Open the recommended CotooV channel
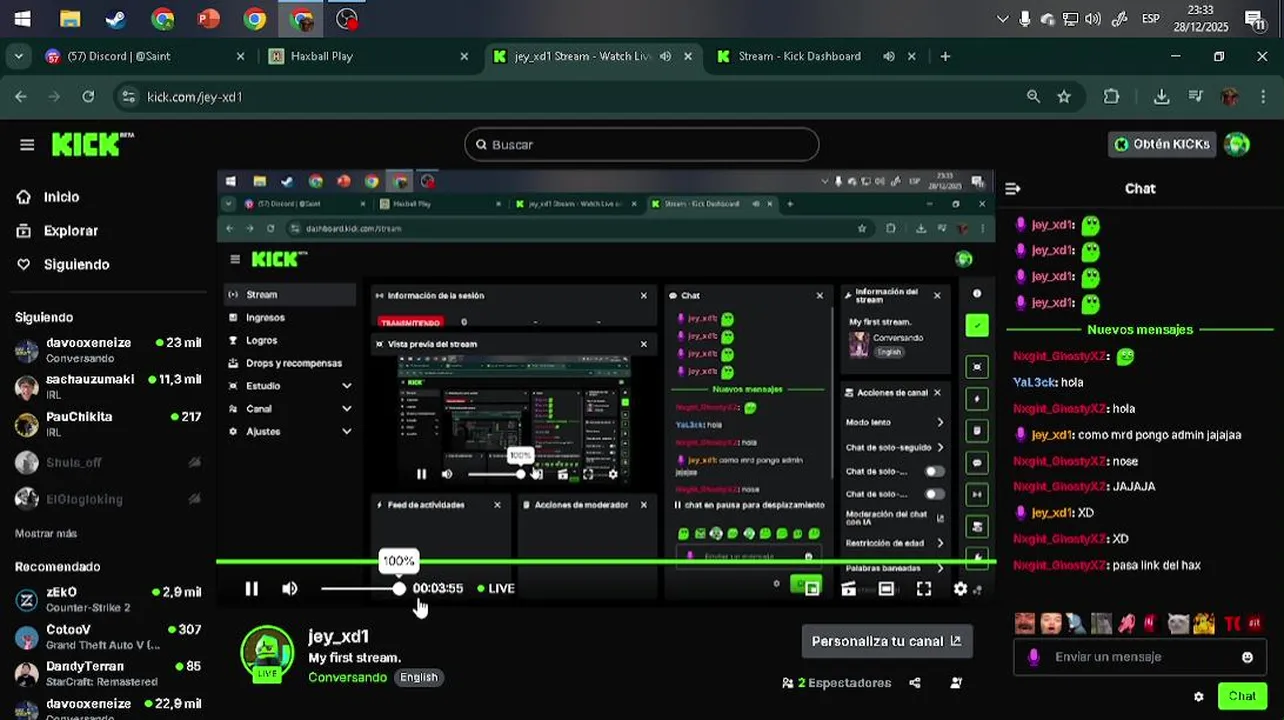This screenshot has height=720, width=1284. click(108, 637)
